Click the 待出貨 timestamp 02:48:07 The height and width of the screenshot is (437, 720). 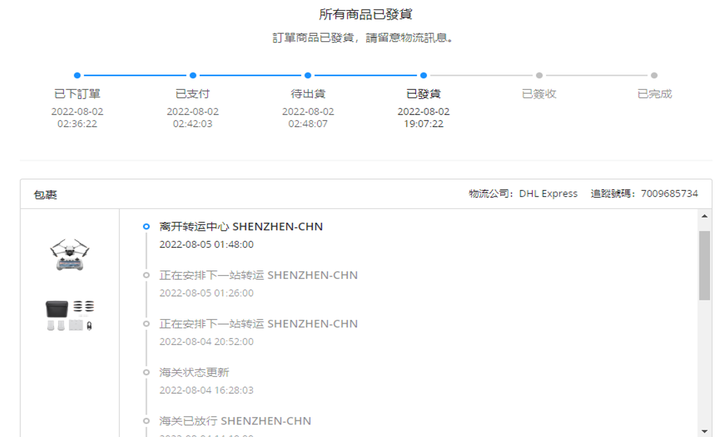tap(308, 124)
